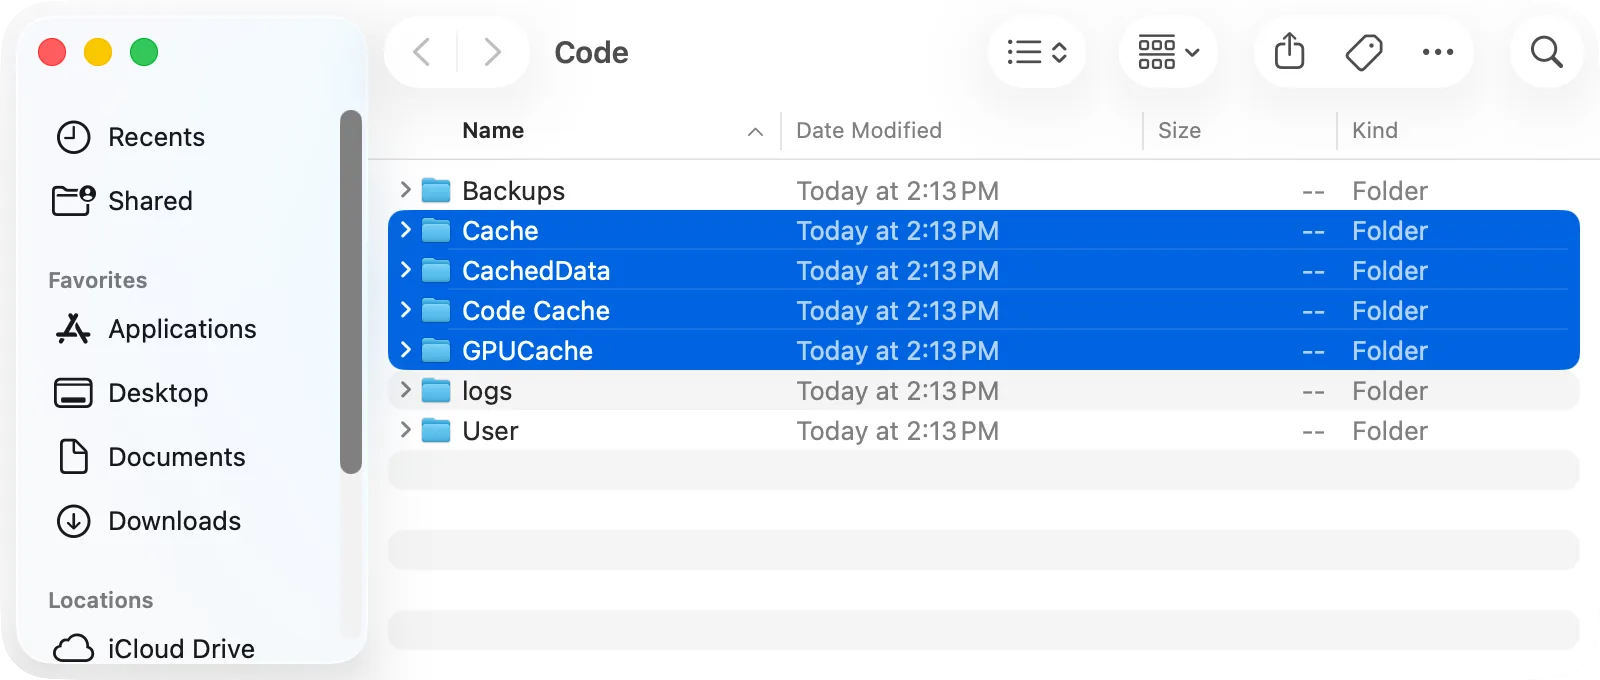Select the Cache folder name
This screenshot has height=680, width=1600.
tap(500, 231)
